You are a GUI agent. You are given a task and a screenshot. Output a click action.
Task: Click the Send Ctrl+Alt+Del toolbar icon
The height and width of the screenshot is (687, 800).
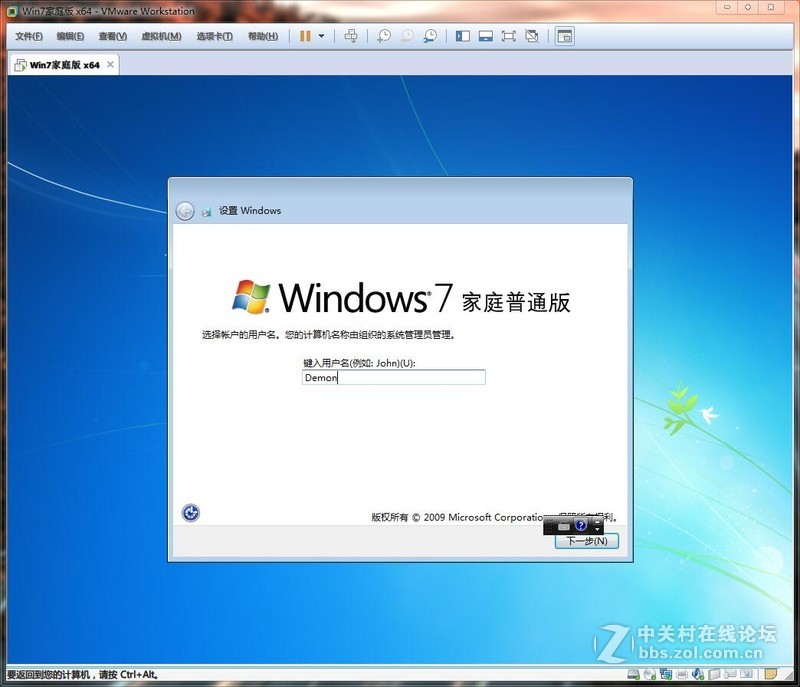pyautogui.click(x=350, y=36)
